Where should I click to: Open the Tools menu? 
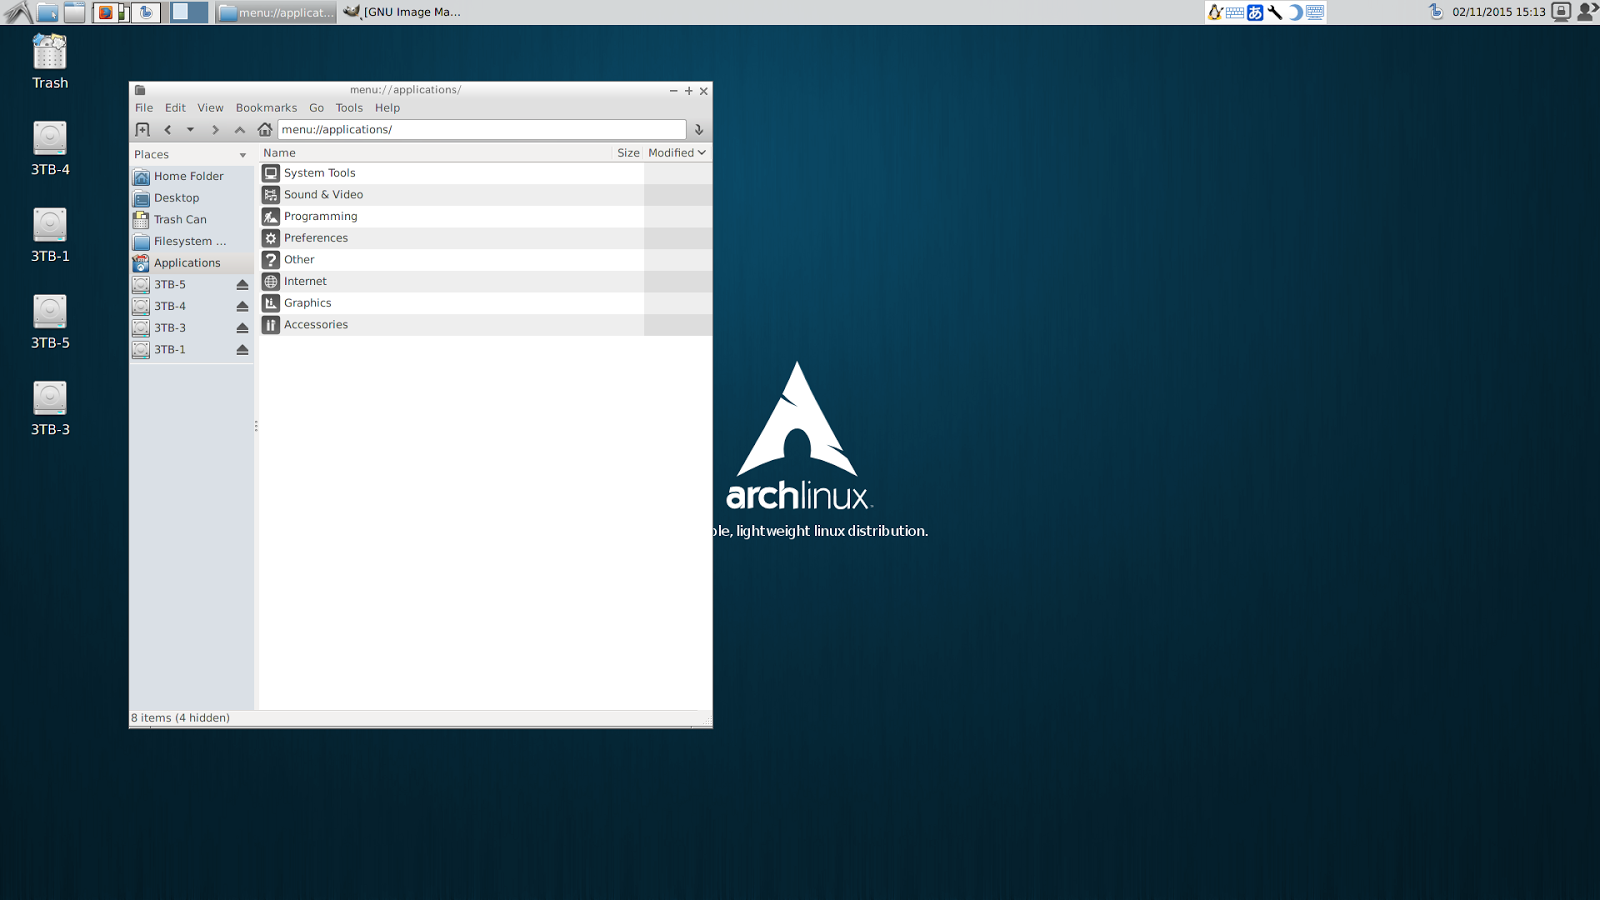coord(349,108)
